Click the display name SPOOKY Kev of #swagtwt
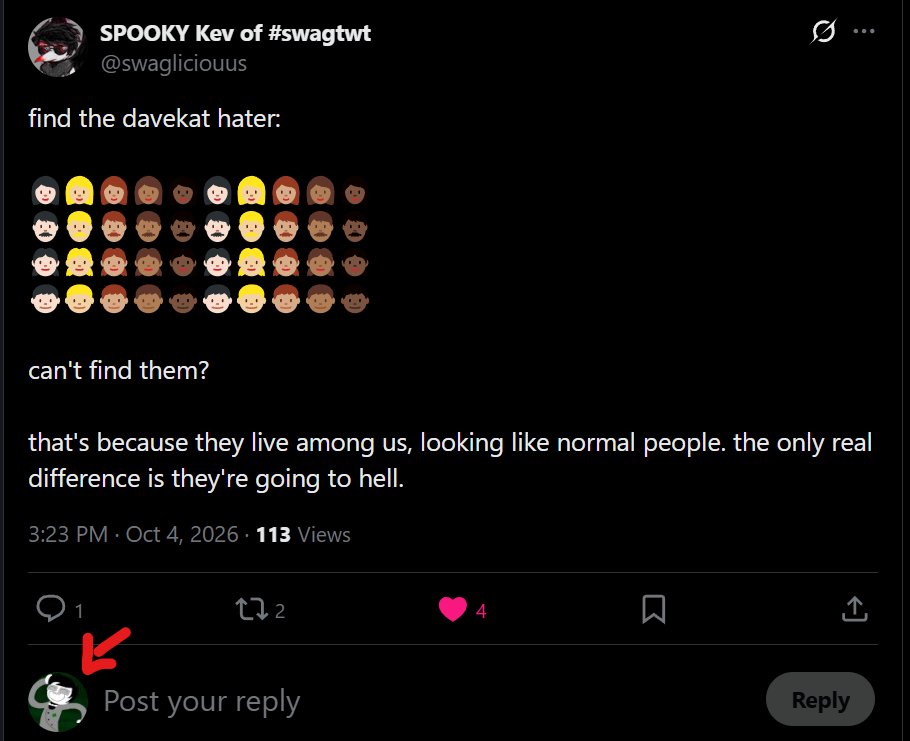Image resolution: width=910 pixels, height=741 pixels. [x=235, y=33]
